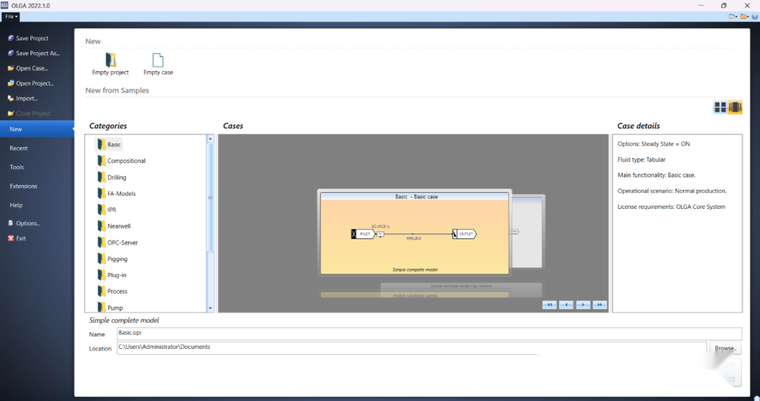
Task: Click Close Project in sidebar
Action: point(29,113)
